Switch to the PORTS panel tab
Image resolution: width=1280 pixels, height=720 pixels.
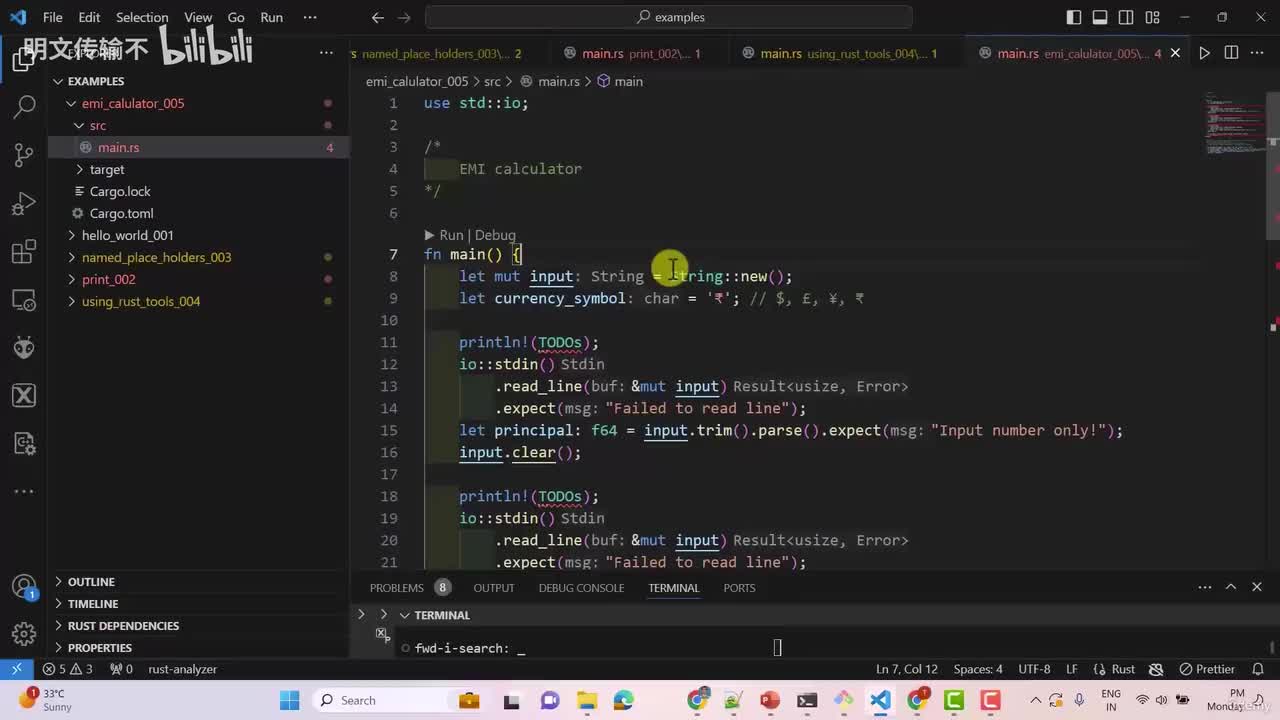[739, 588]
